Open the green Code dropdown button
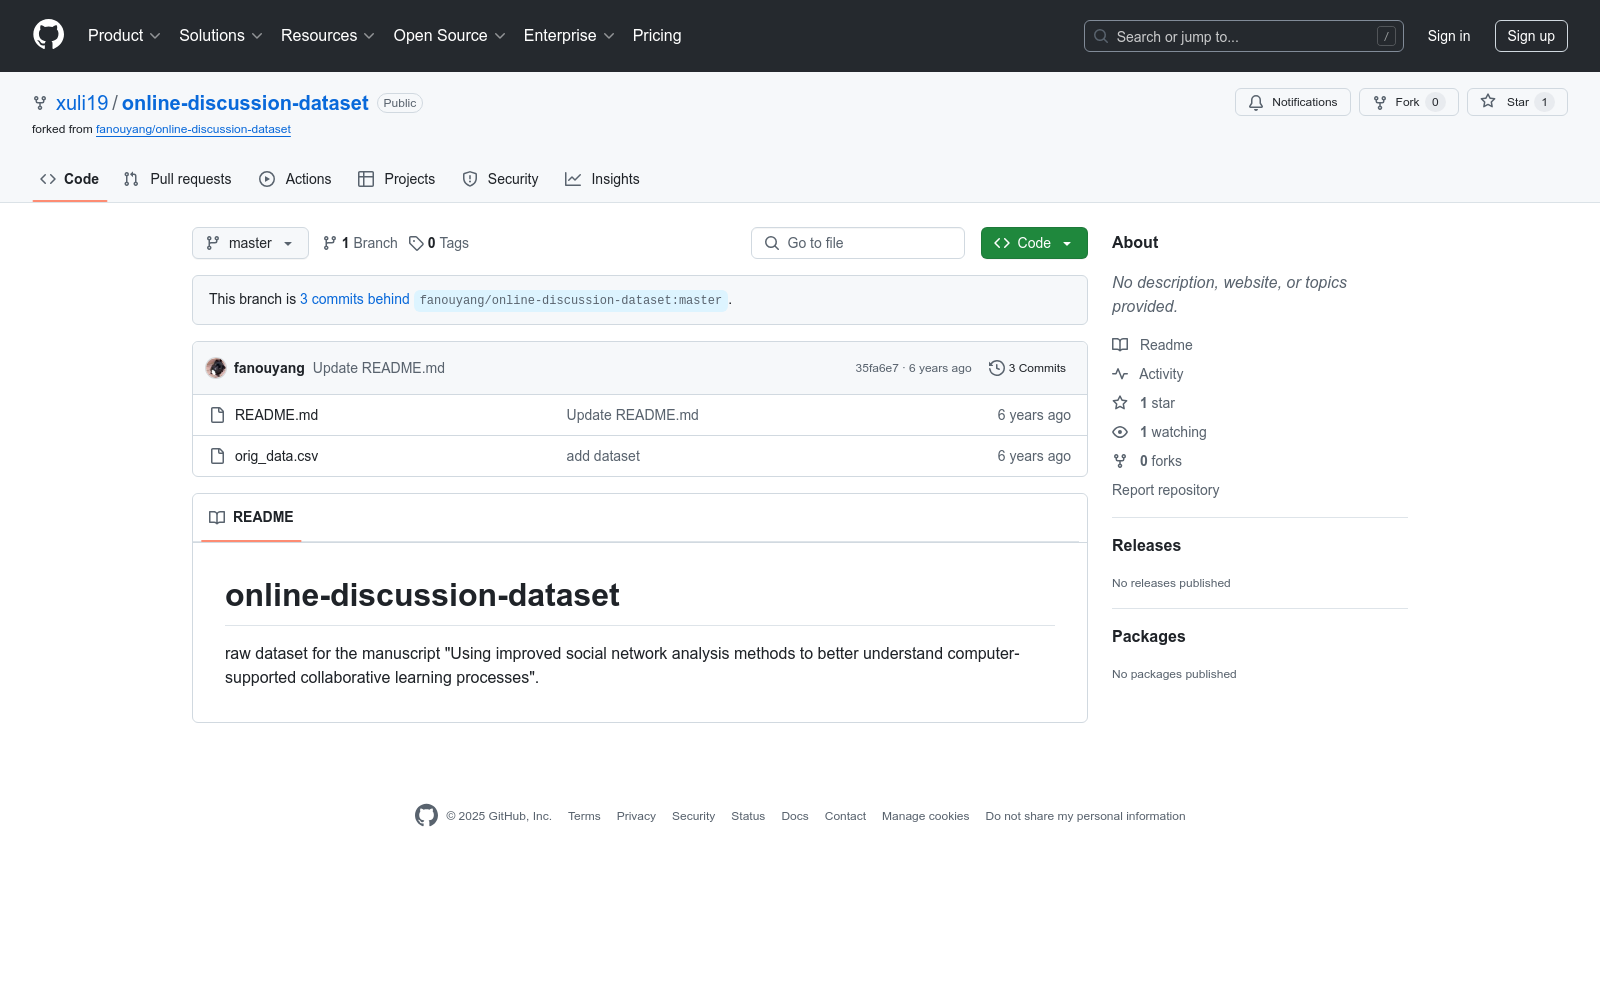This screenshot has width=1600, height=1000. [1034, 243]
